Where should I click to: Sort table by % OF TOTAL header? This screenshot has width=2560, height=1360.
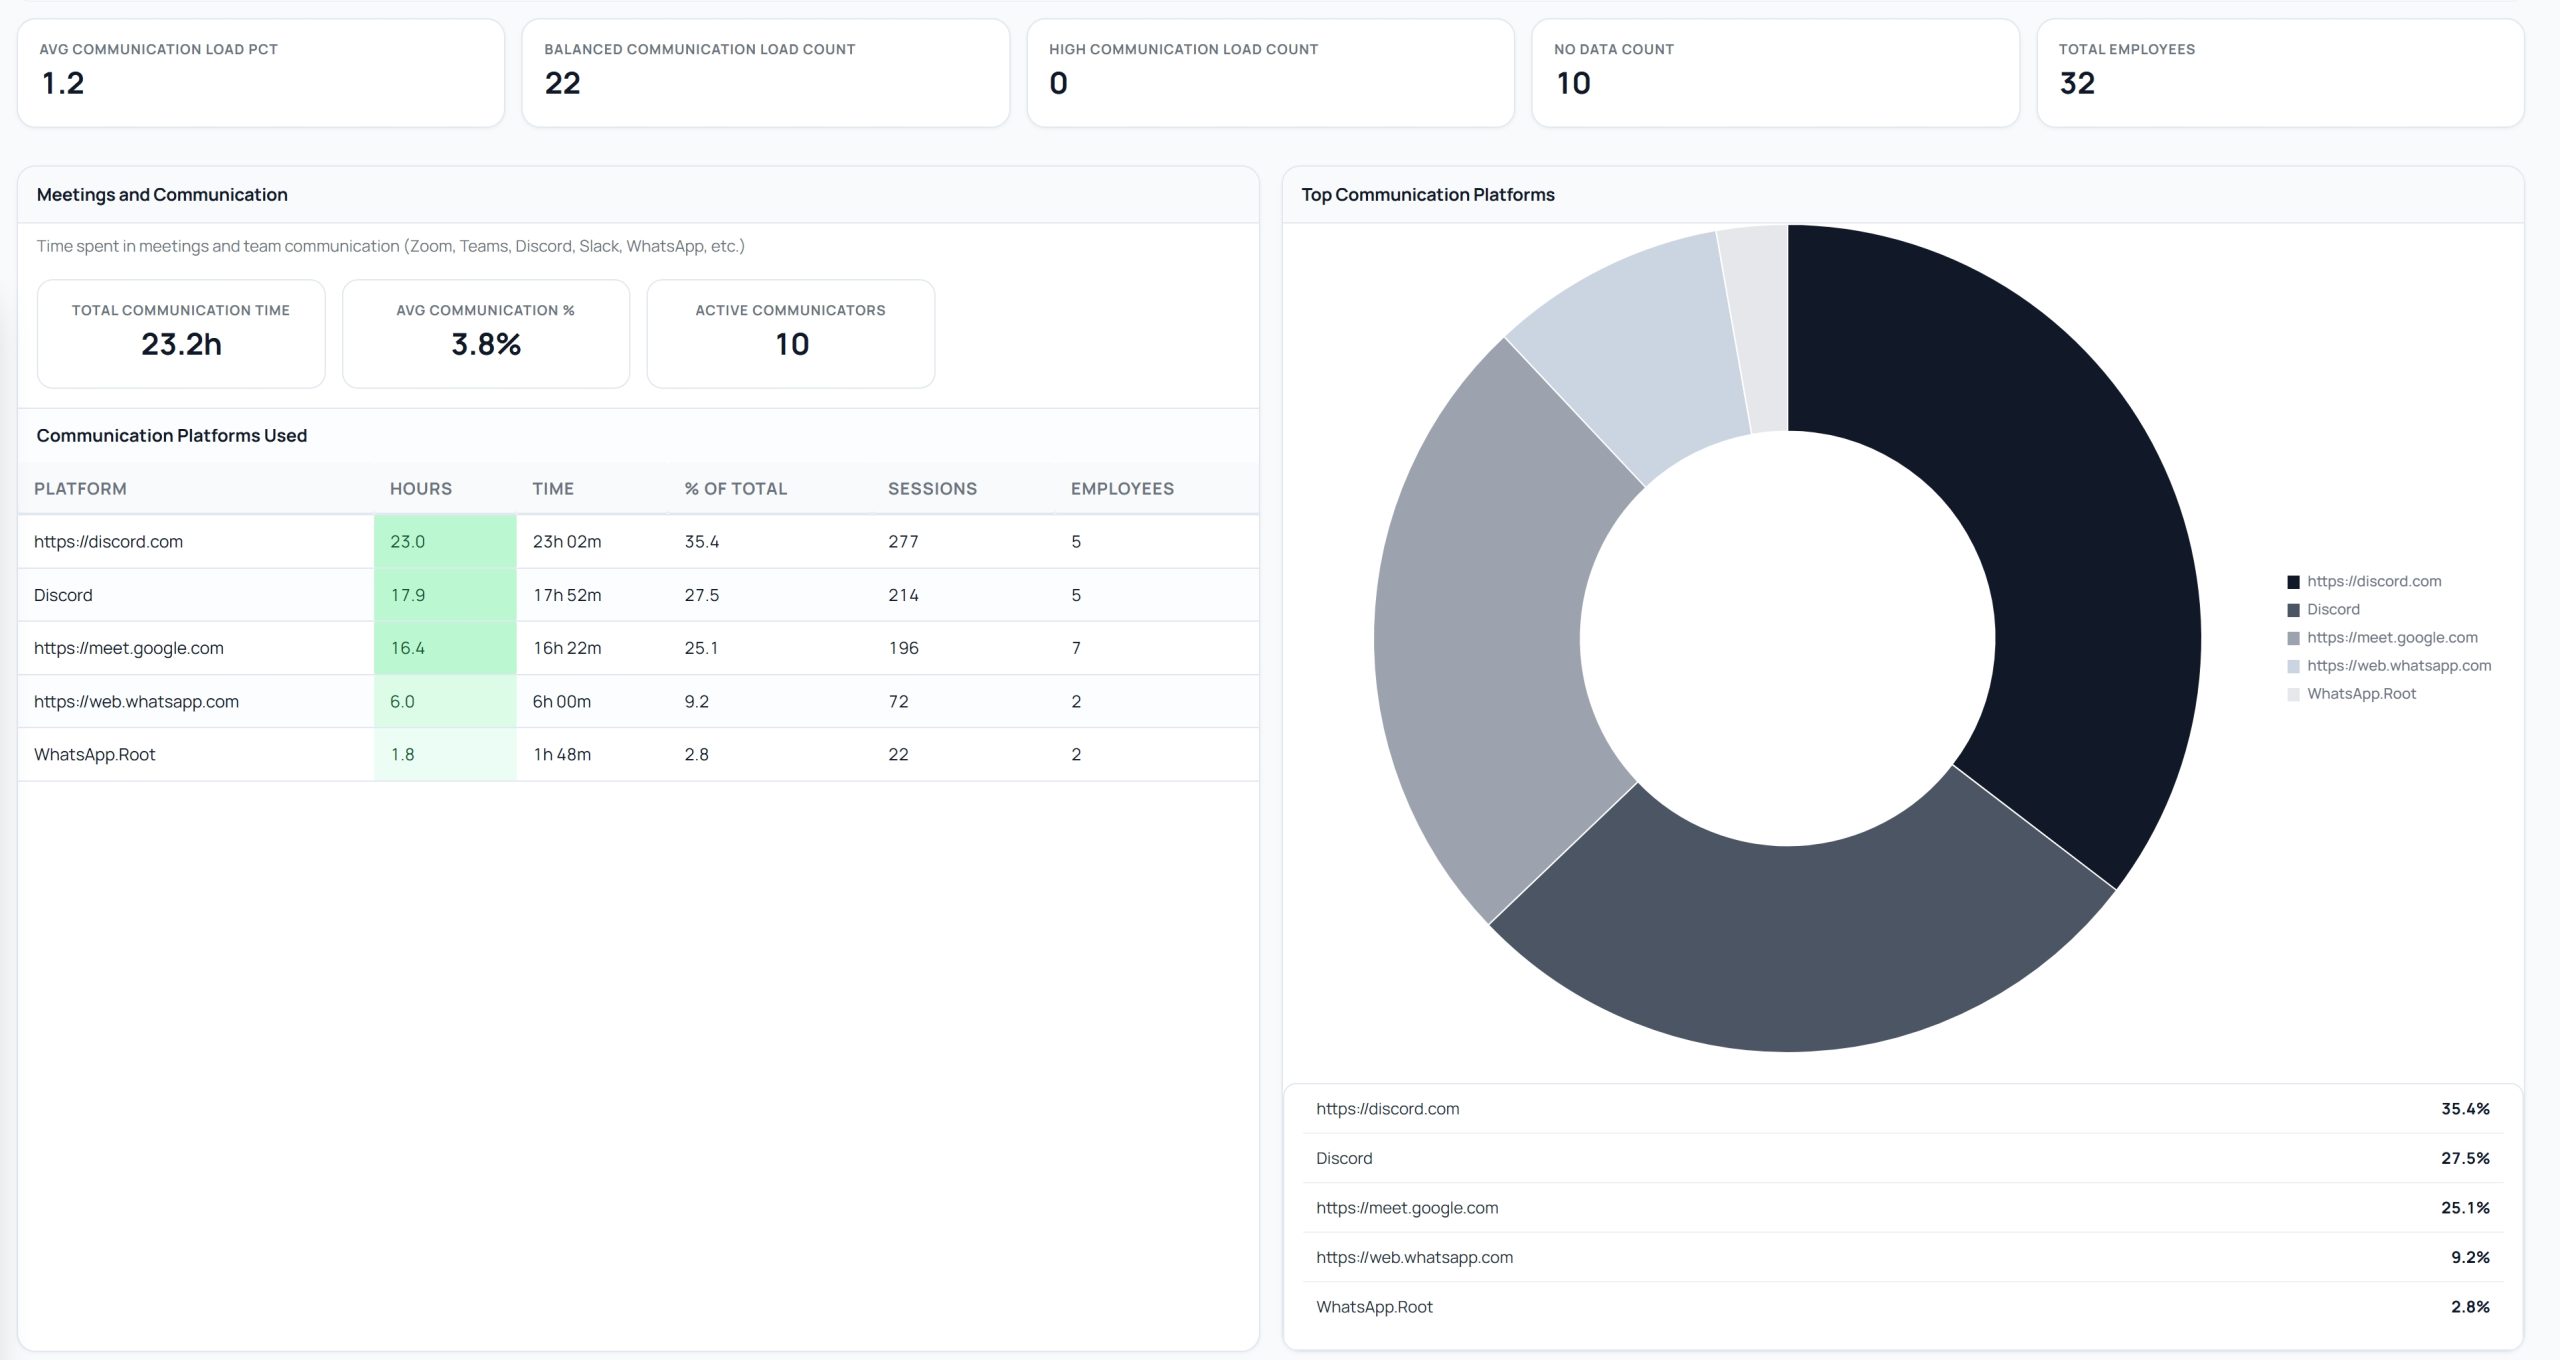click(x=736, y=489)
